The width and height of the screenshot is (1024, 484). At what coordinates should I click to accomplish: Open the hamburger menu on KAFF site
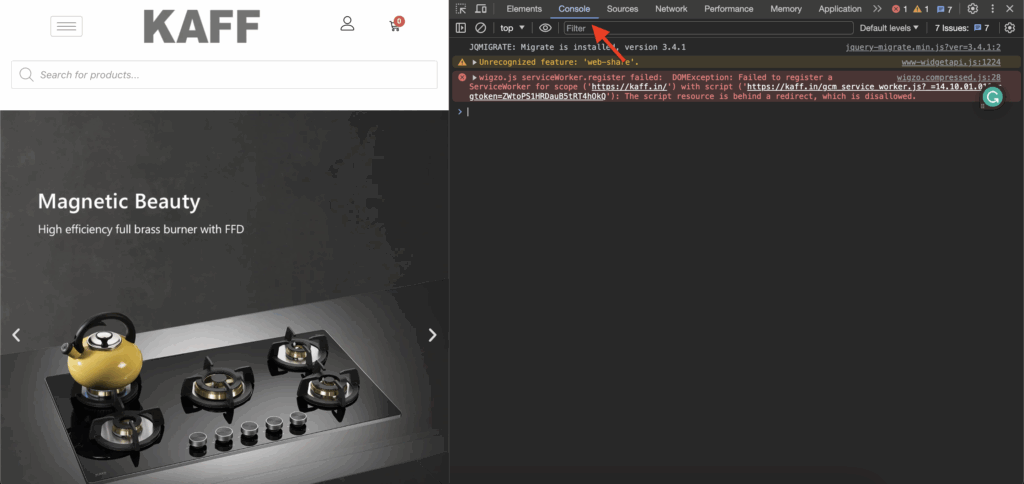coord(67,26)
